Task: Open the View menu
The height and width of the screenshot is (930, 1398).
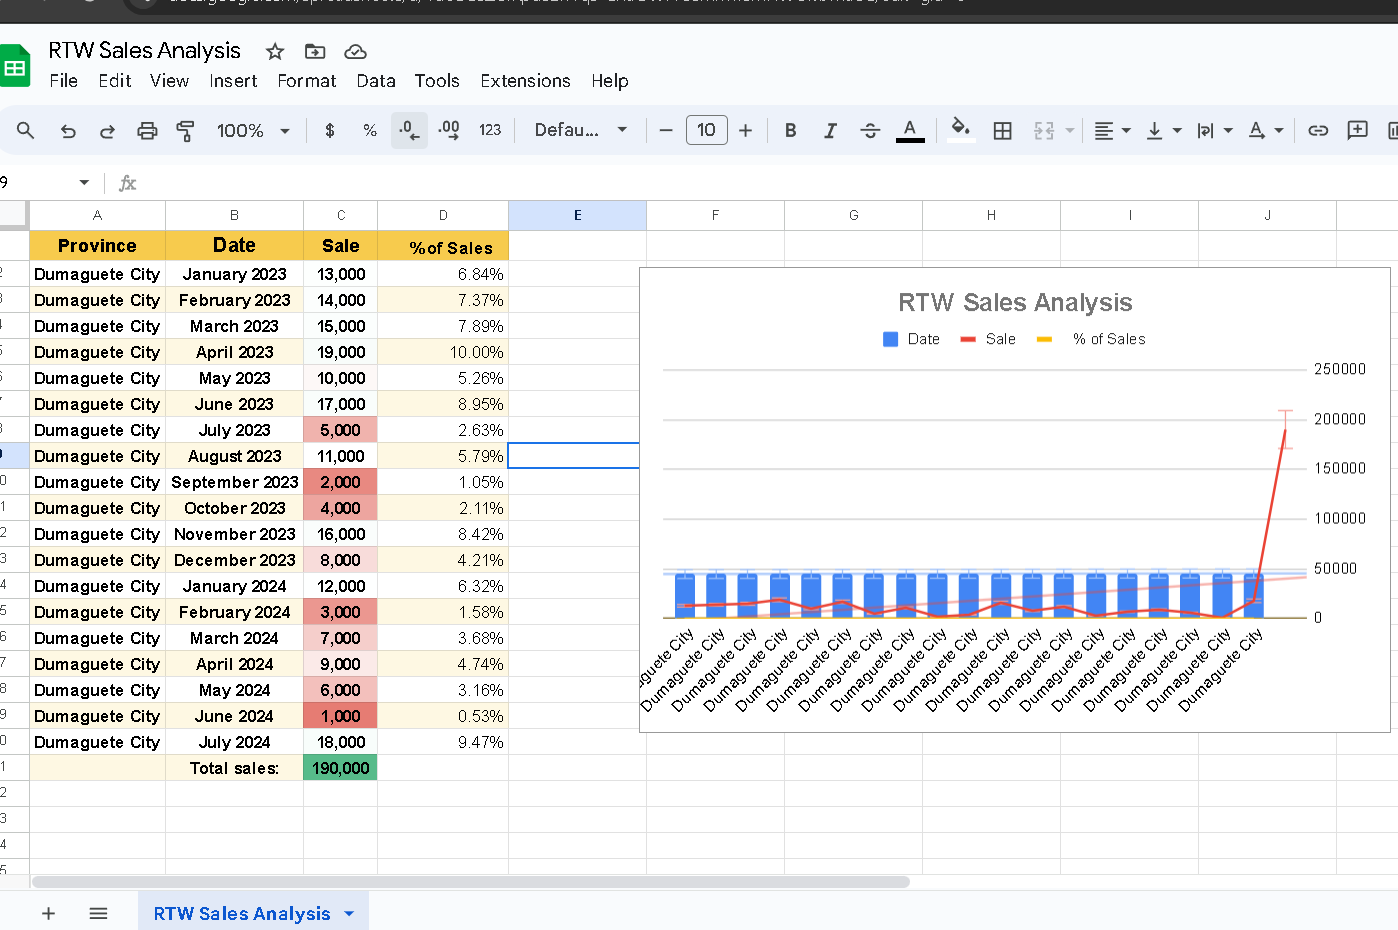Action: click(169, 81)
